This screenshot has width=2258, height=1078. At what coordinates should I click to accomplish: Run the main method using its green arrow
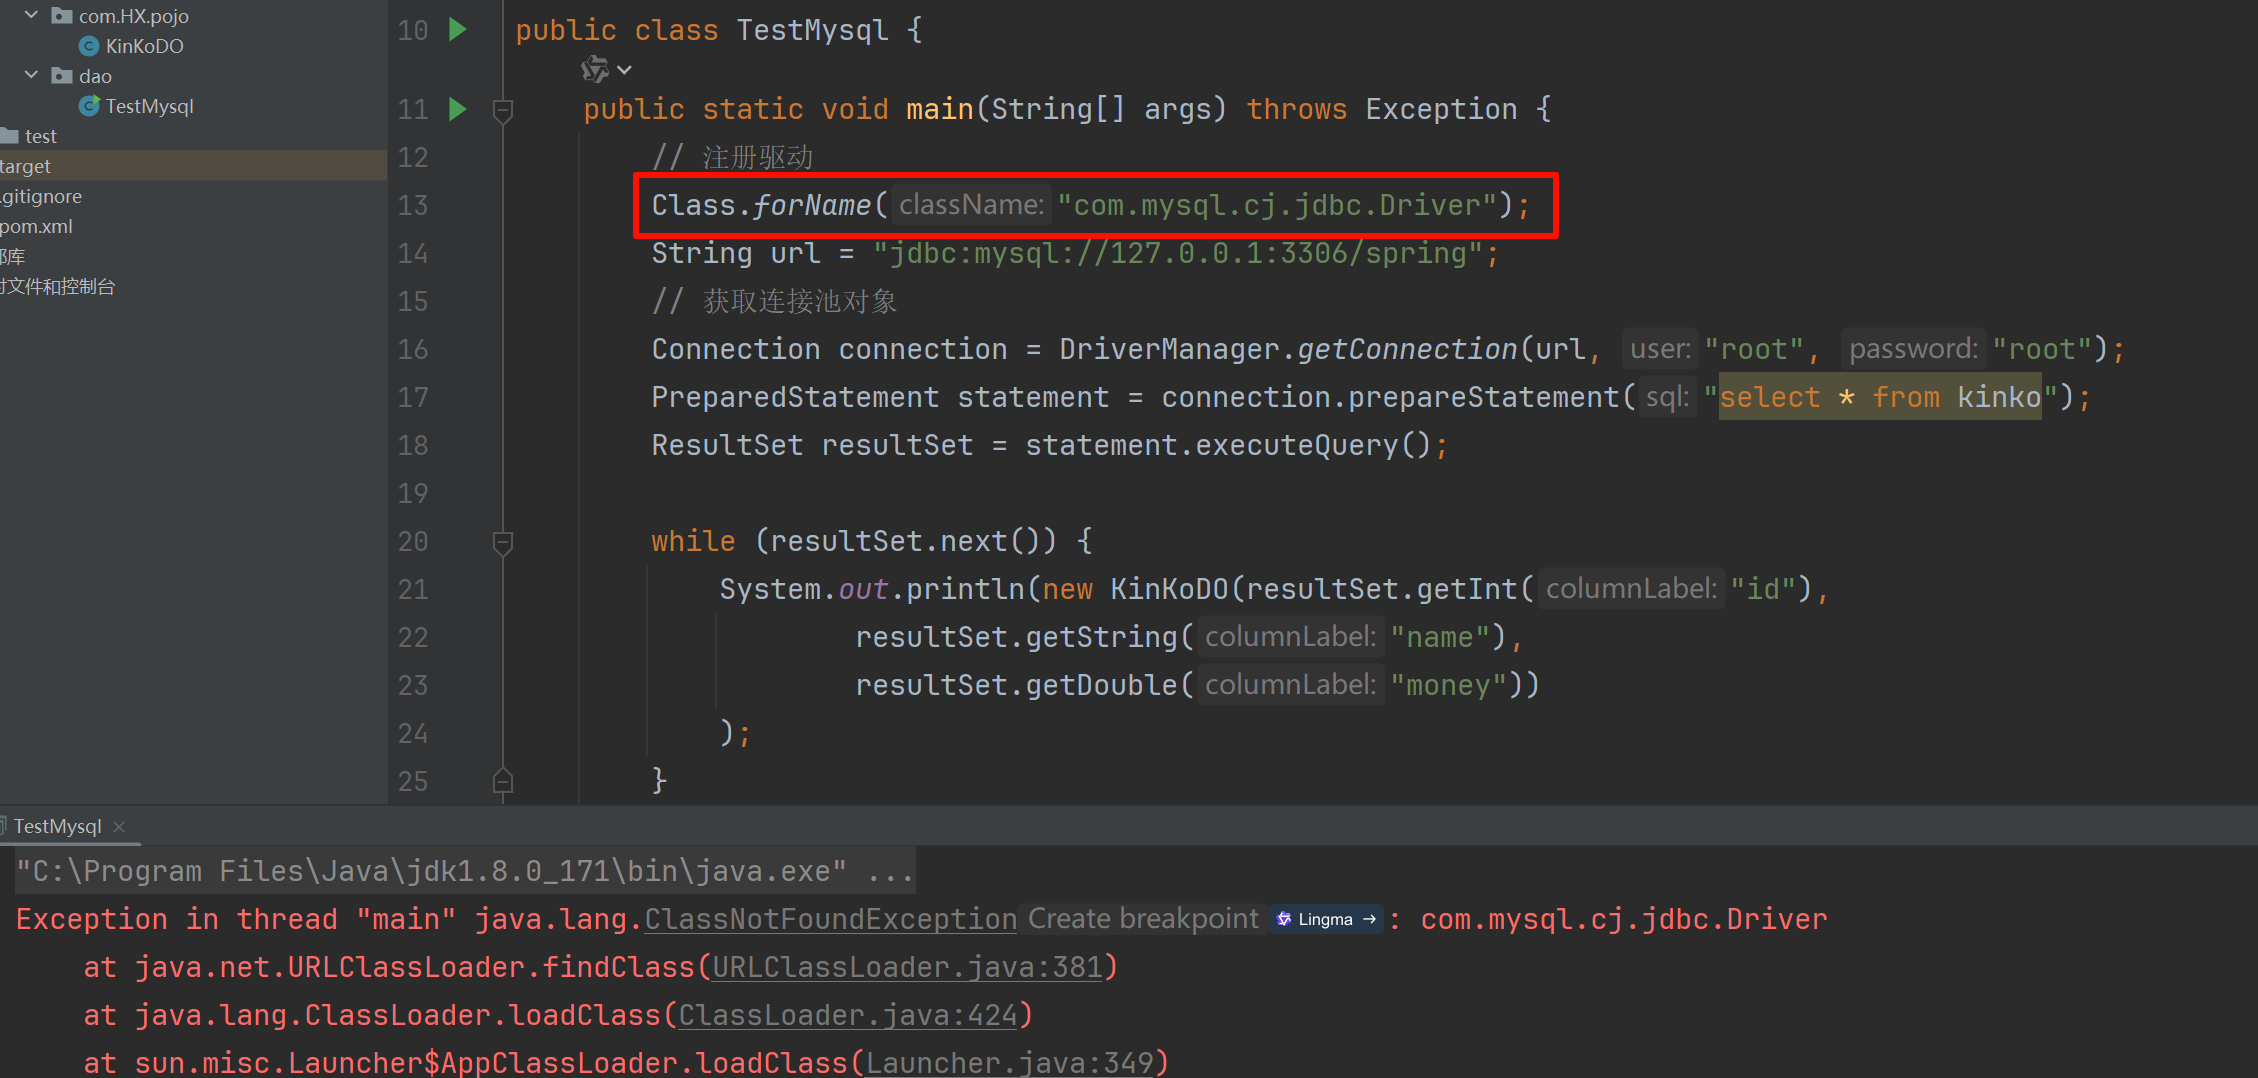click(x=458, y=110)
